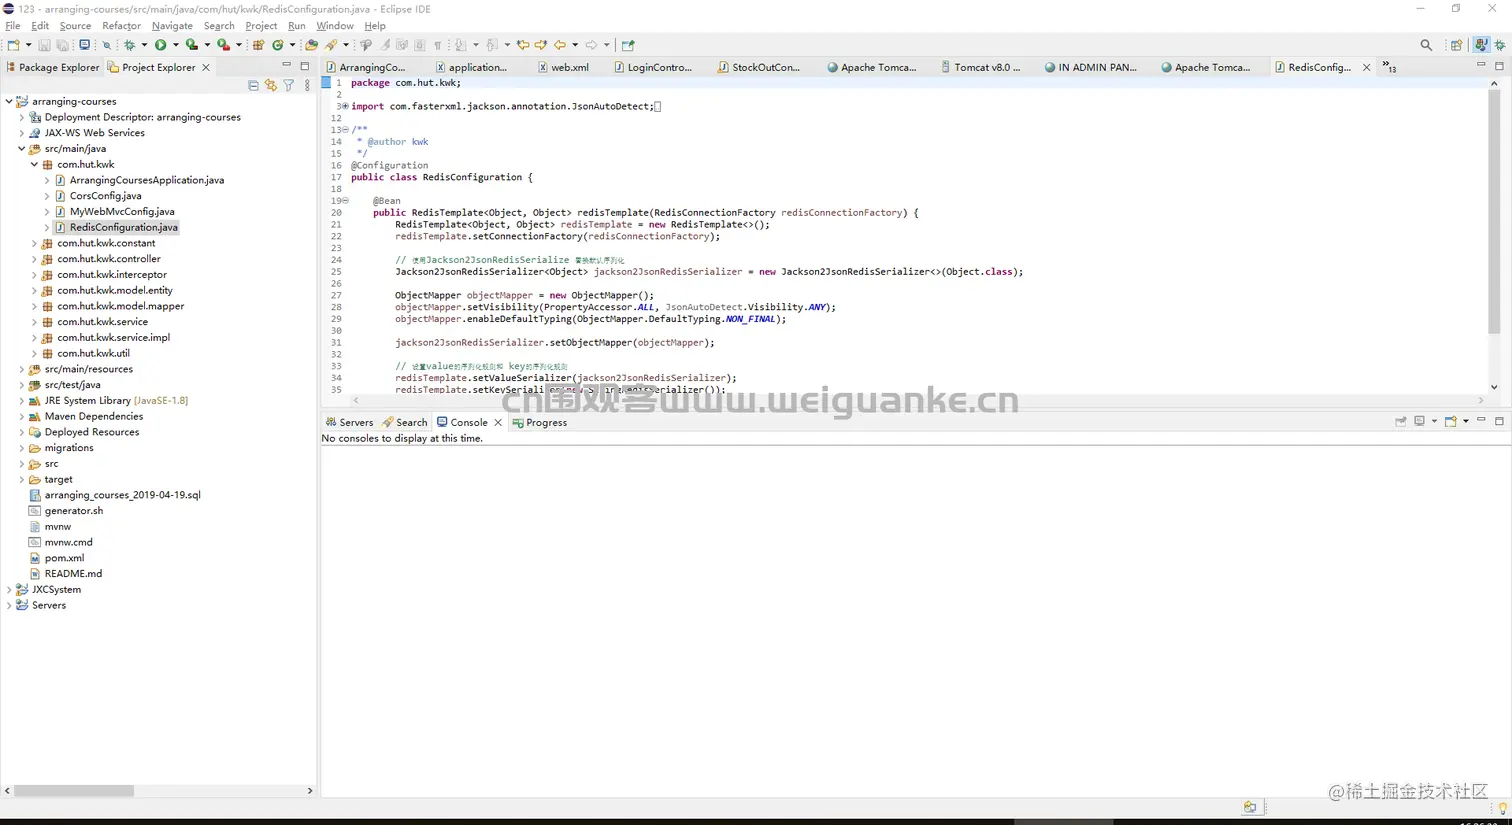1512x825 pixels.
Task: Select arranging_courses_2019-04-19.sql file
Action: point(122,495)
